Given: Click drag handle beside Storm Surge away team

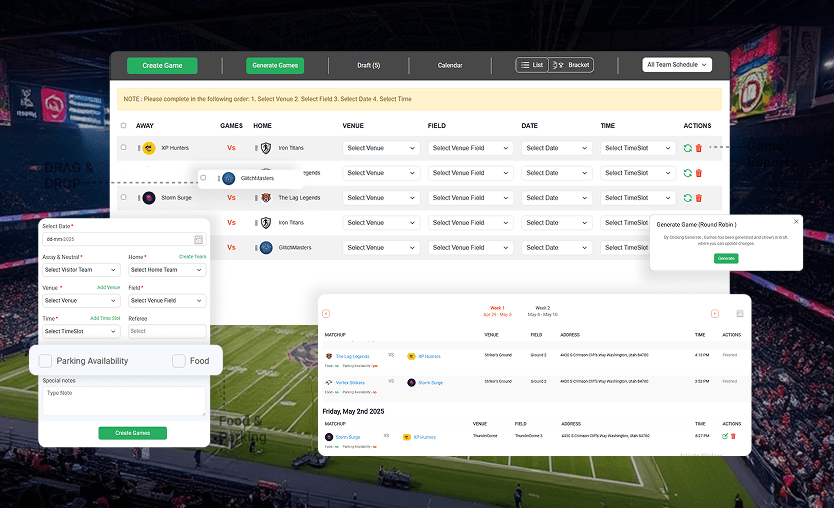Looking at the screenshot, I should coord(139,198).
